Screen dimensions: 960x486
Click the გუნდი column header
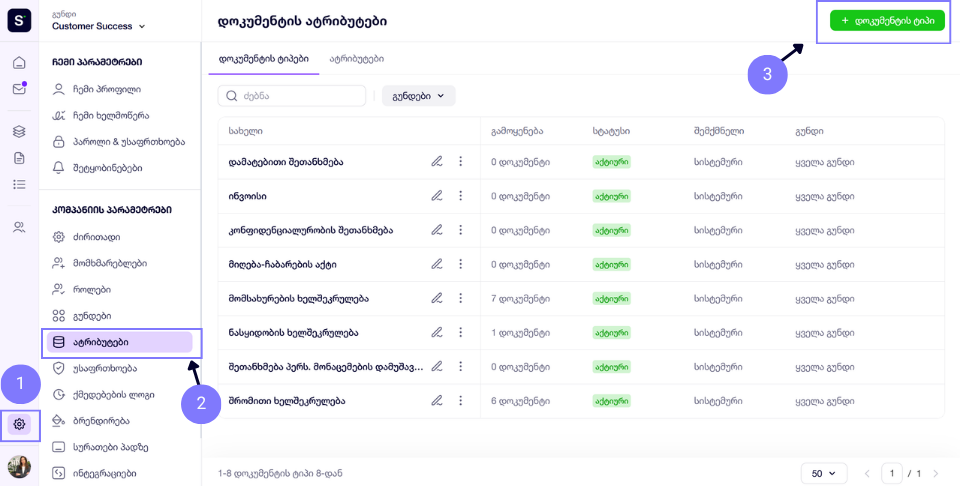809,131
